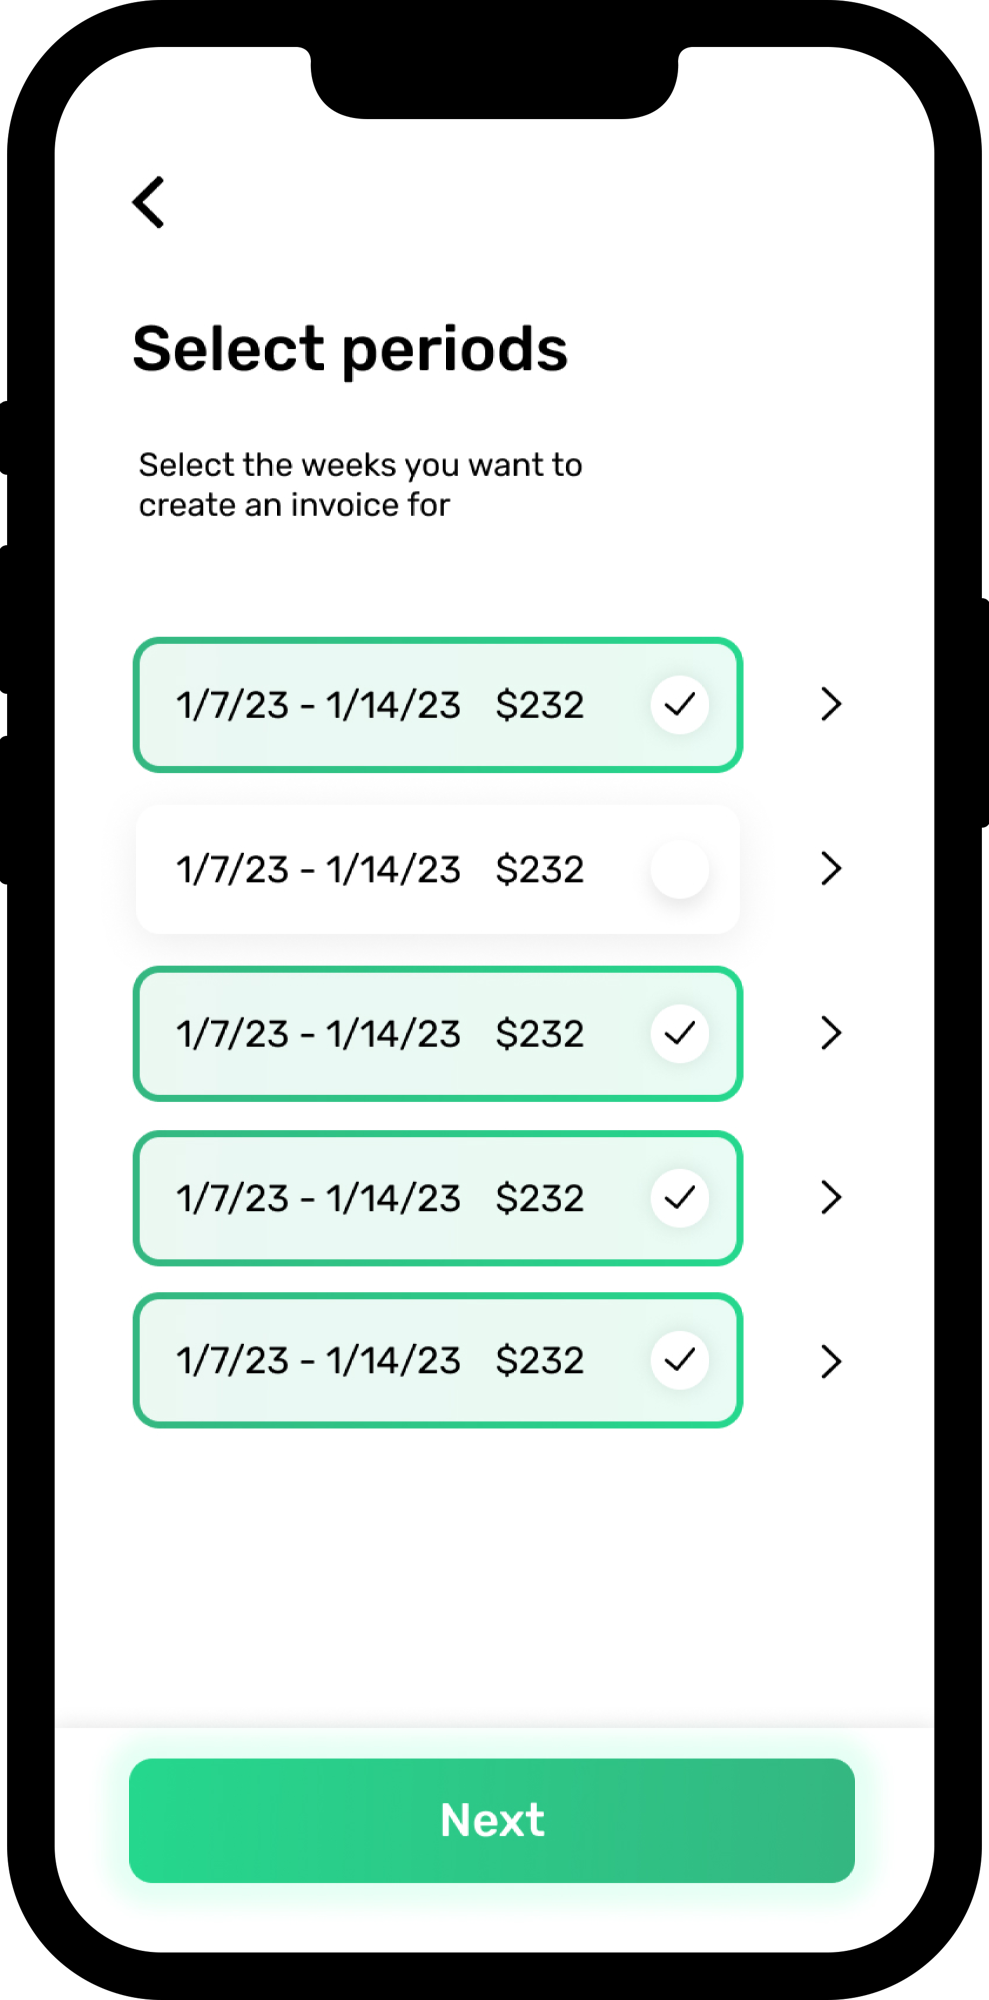The width and height of the screenshot is (989, 2000).
Task: Click the right chevron beside the fourth period row
Action: pos(830,1197)
